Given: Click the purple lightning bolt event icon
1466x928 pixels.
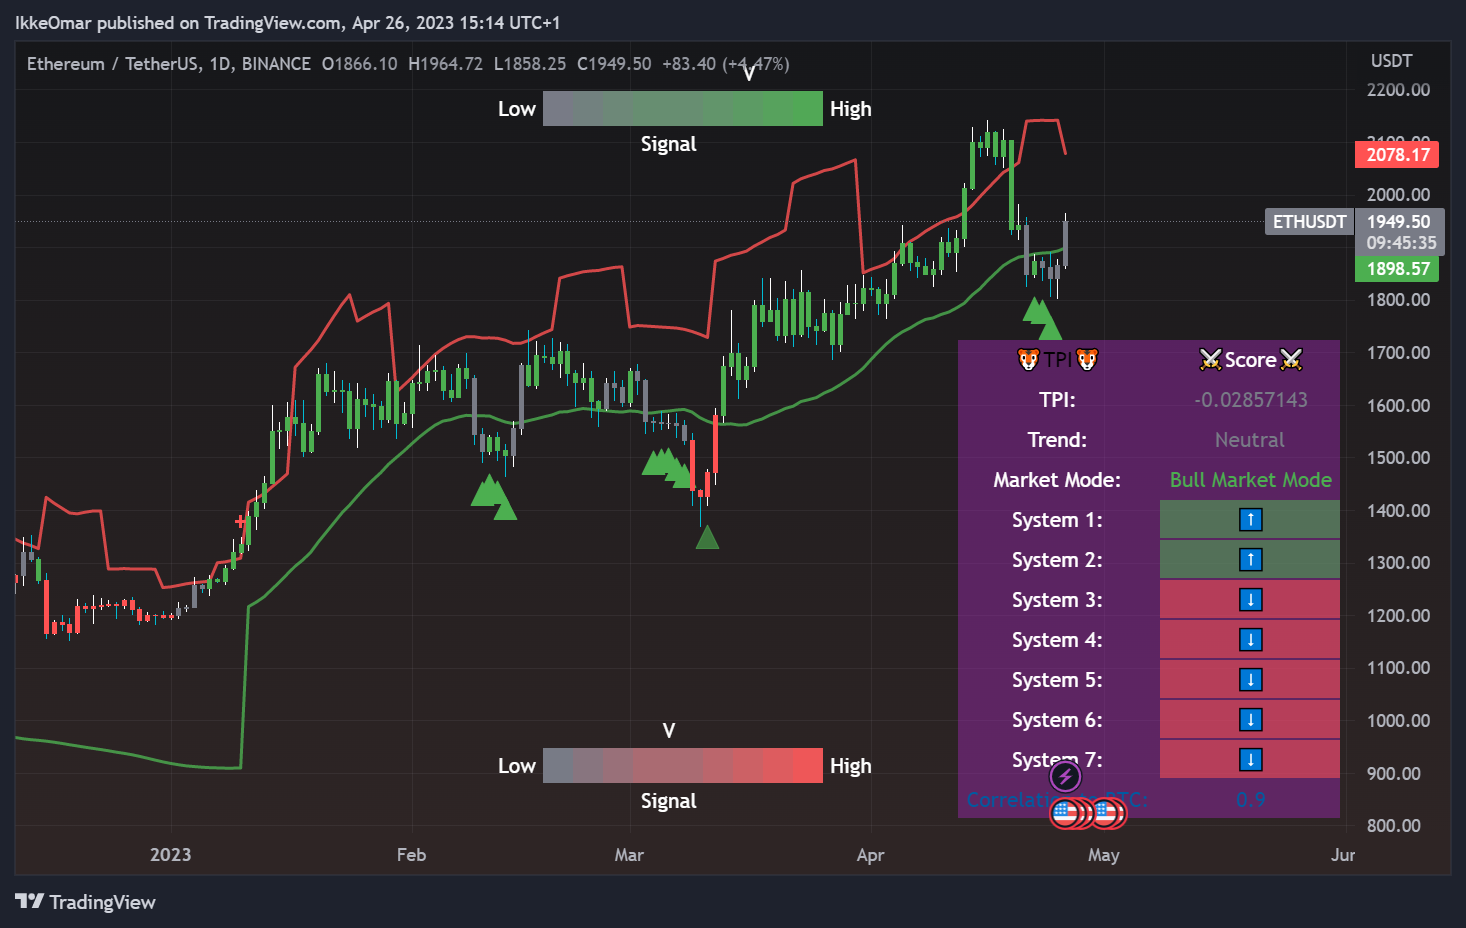Looking at the screenshot, I should pyautogui.click(x=1065, y=776).
